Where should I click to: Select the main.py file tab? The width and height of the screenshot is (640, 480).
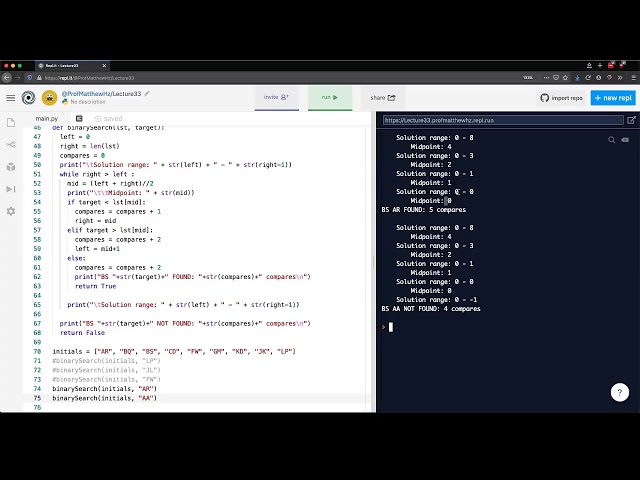click(x=47, y=118)
